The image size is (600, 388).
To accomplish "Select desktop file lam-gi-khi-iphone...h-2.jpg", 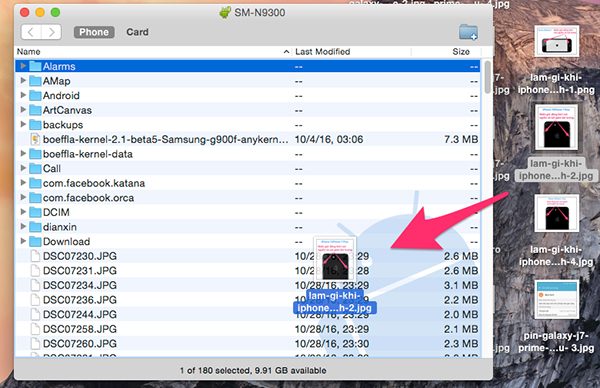I will pos(556,142).
